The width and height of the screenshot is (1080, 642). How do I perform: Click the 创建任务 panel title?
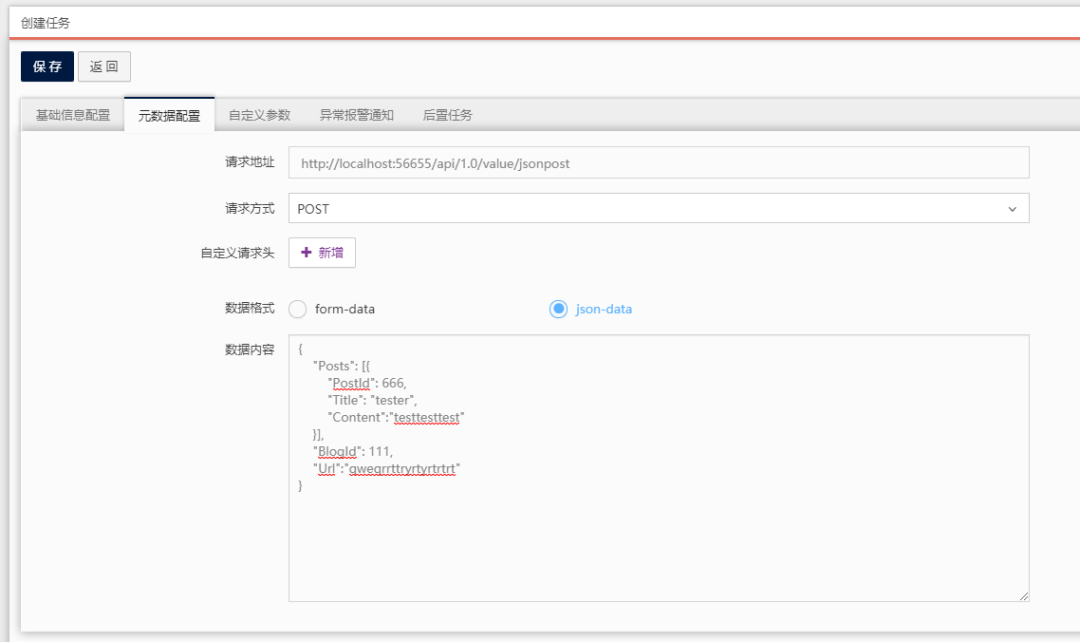tap(45, 23)
